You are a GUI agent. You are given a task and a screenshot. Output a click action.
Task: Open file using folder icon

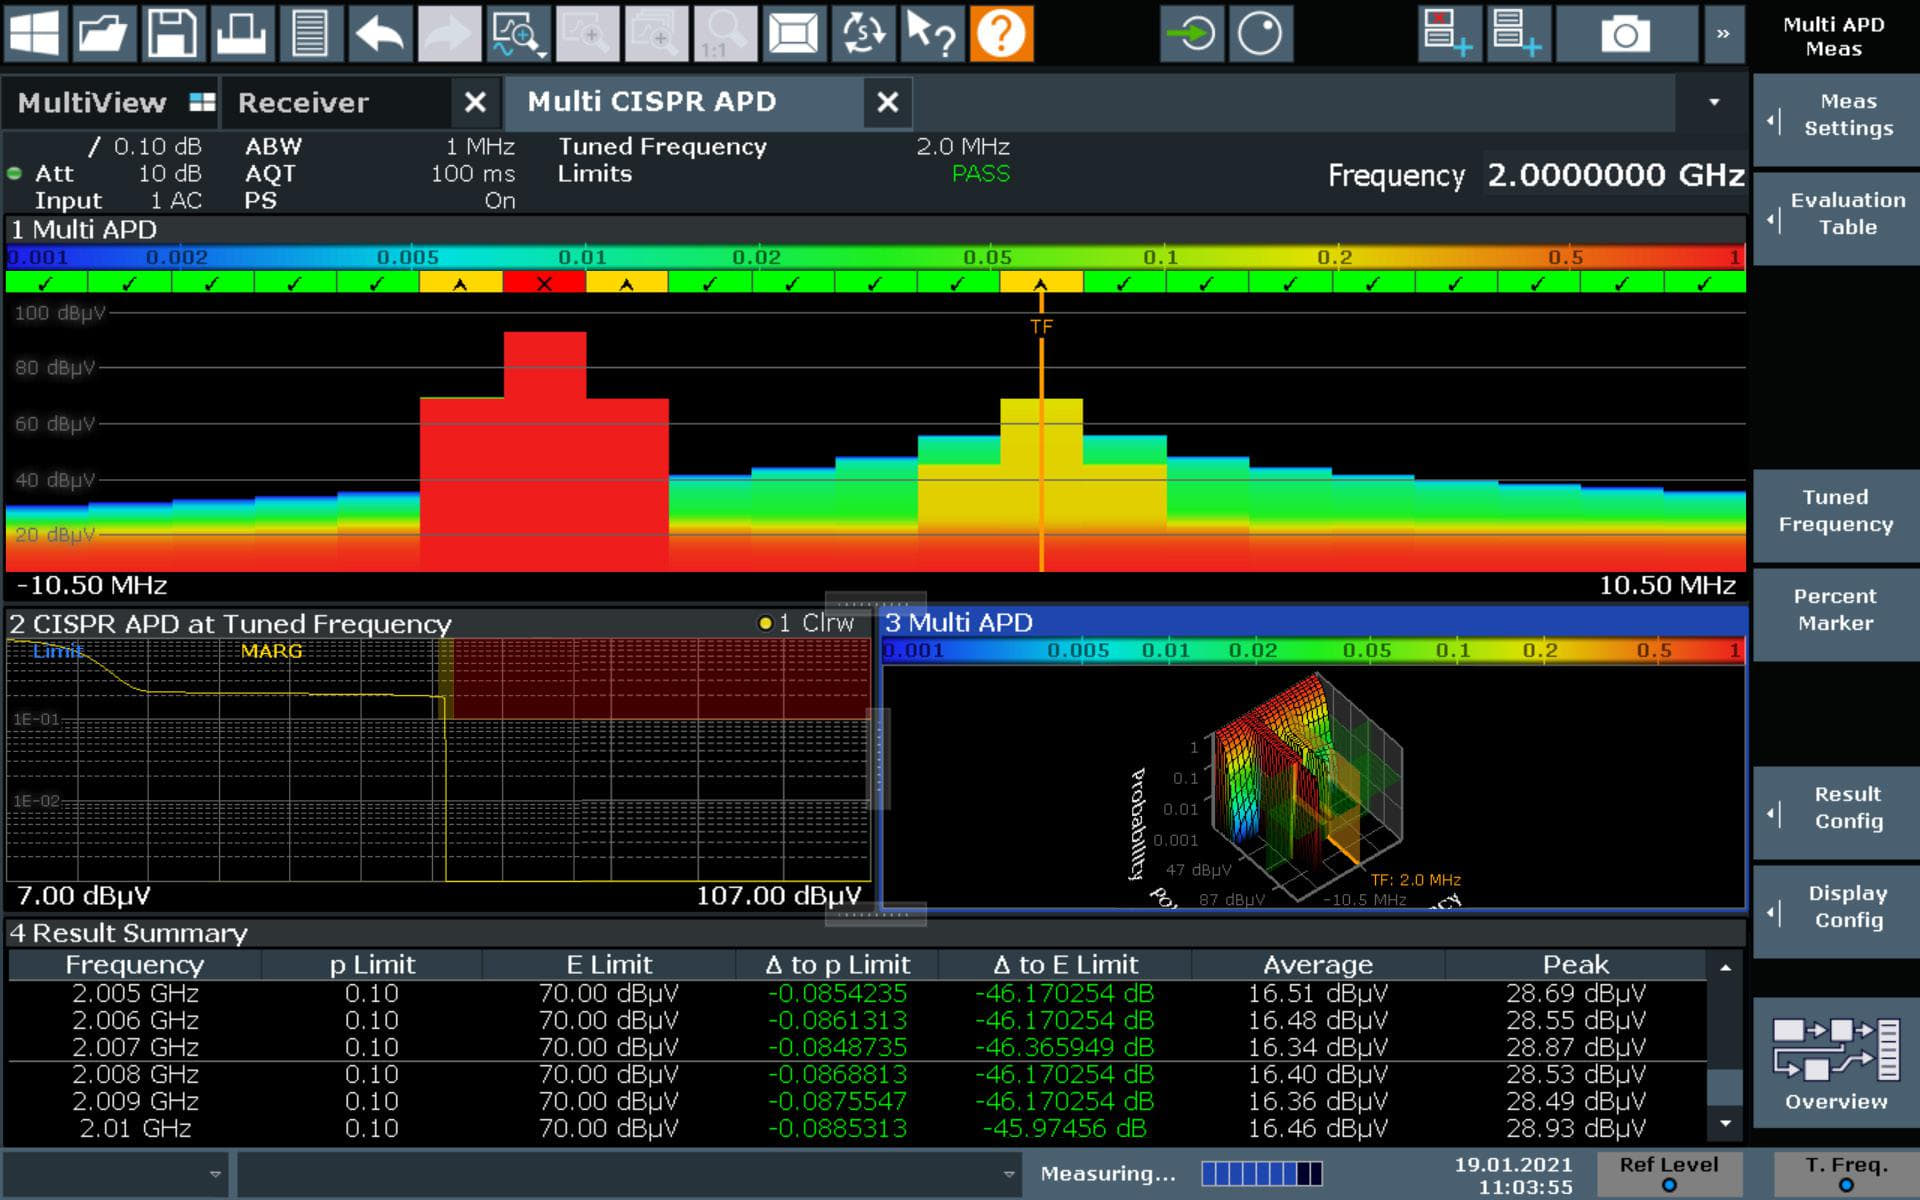(x=102, y=33)
